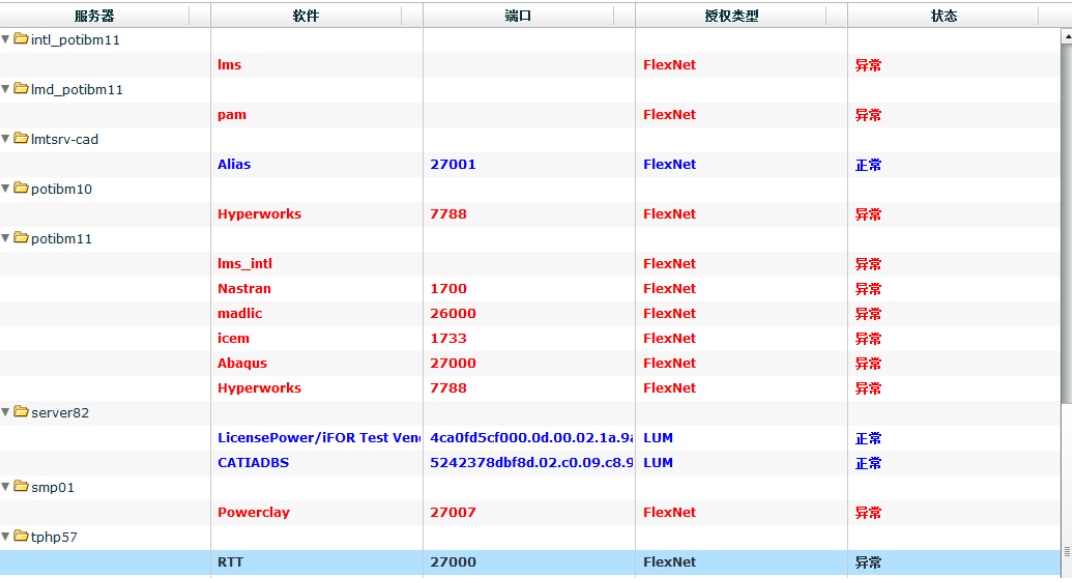Click the intl_potibm11 folder icon
This screenshot has height=583, width=1072.
(x=21, y=39)
